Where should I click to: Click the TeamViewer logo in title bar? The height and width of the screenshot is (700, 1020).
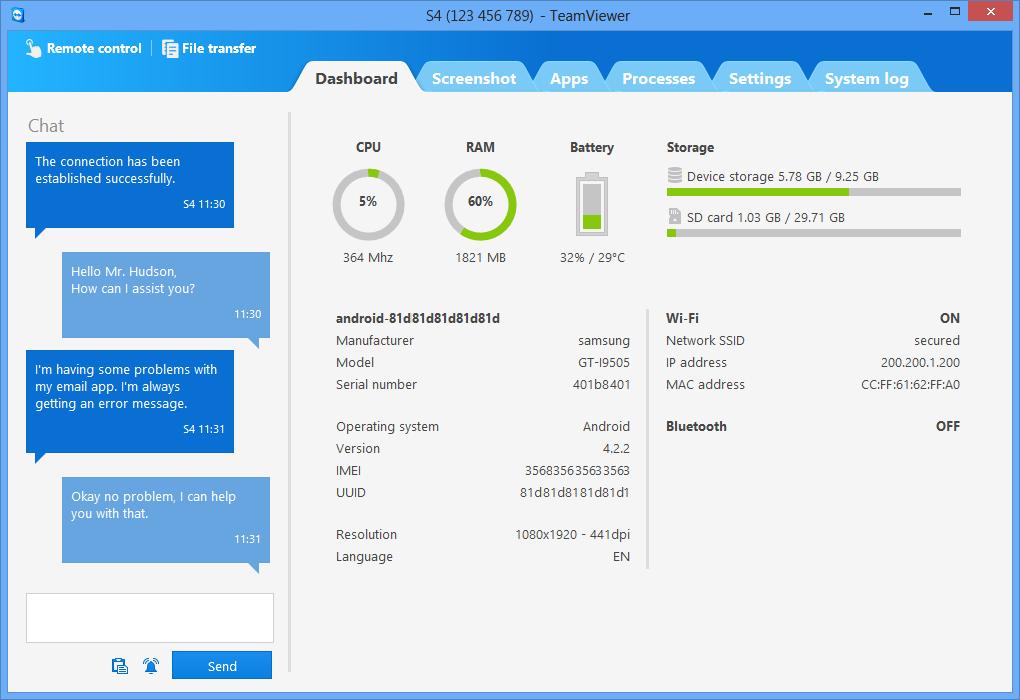[x=16, y=15]
